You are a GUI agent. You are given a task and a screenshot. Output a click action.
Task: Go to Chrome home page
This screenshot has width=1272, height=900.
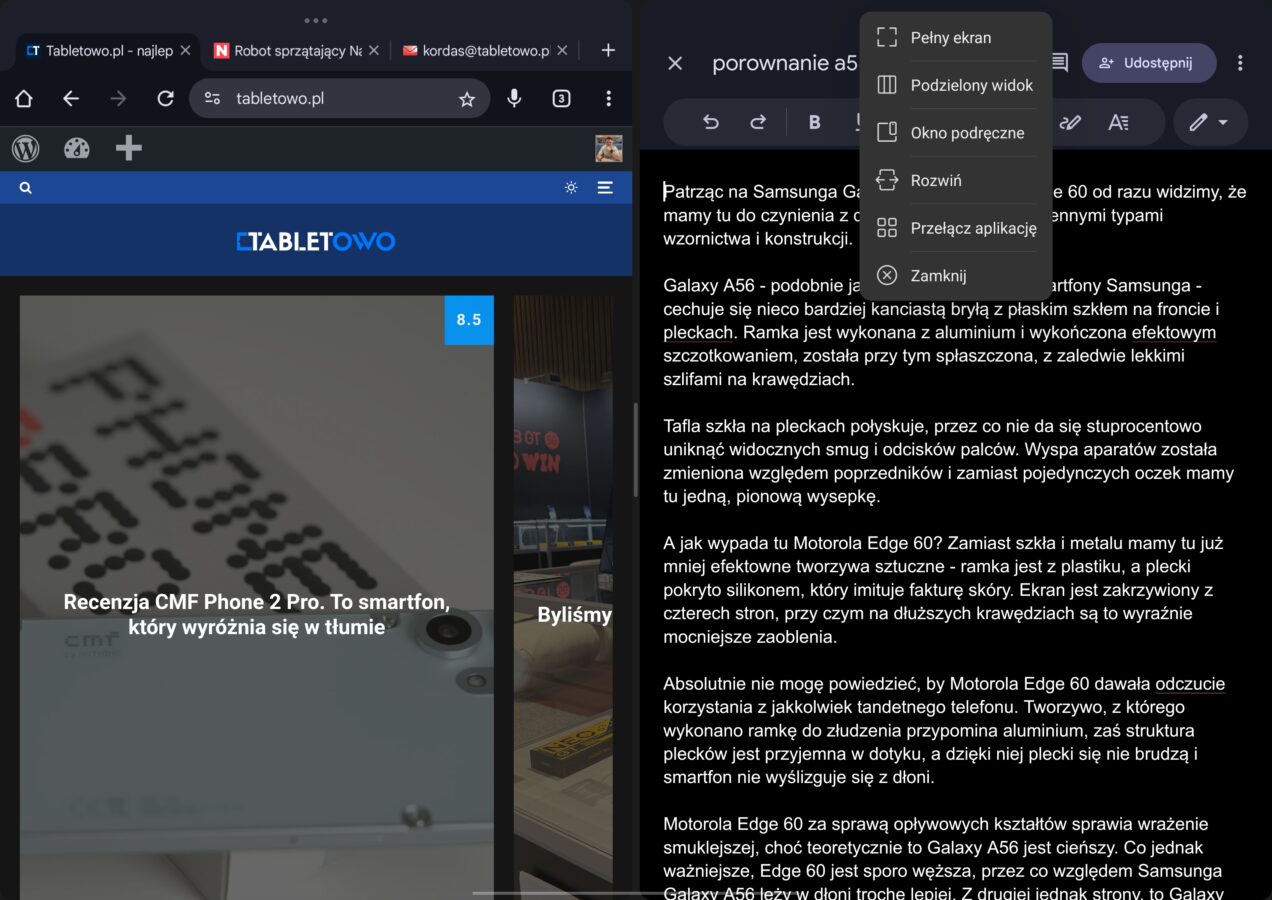coord(24,98)
